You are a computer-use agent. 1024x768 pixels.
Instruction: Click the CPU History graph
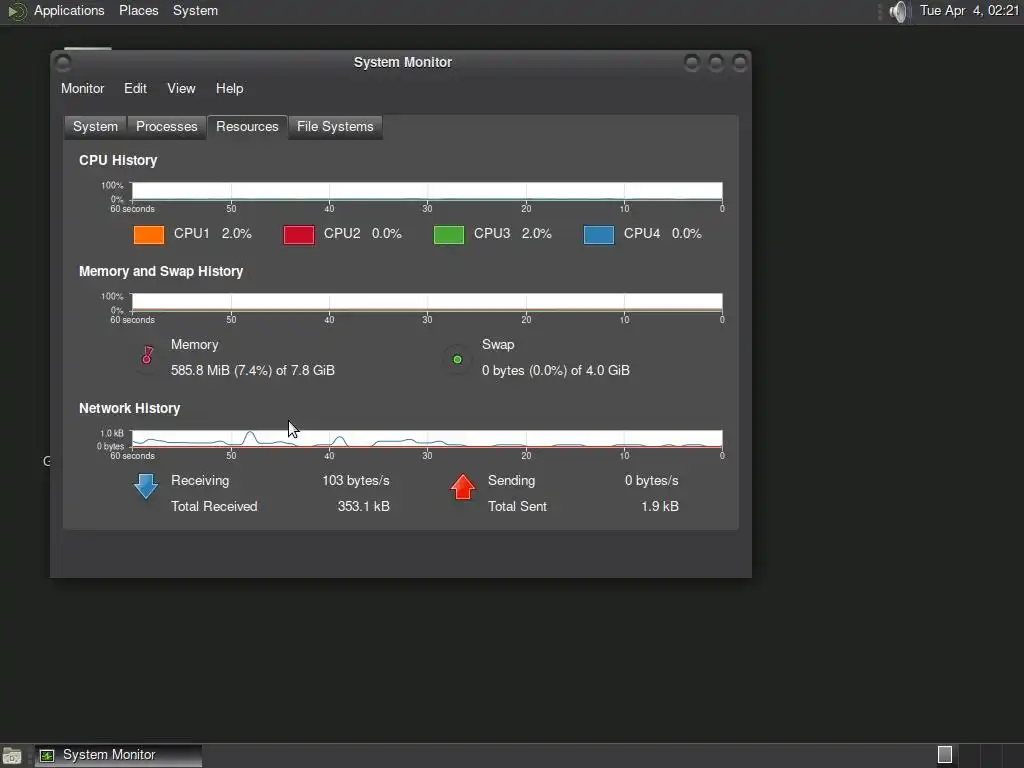pos(427,191)
